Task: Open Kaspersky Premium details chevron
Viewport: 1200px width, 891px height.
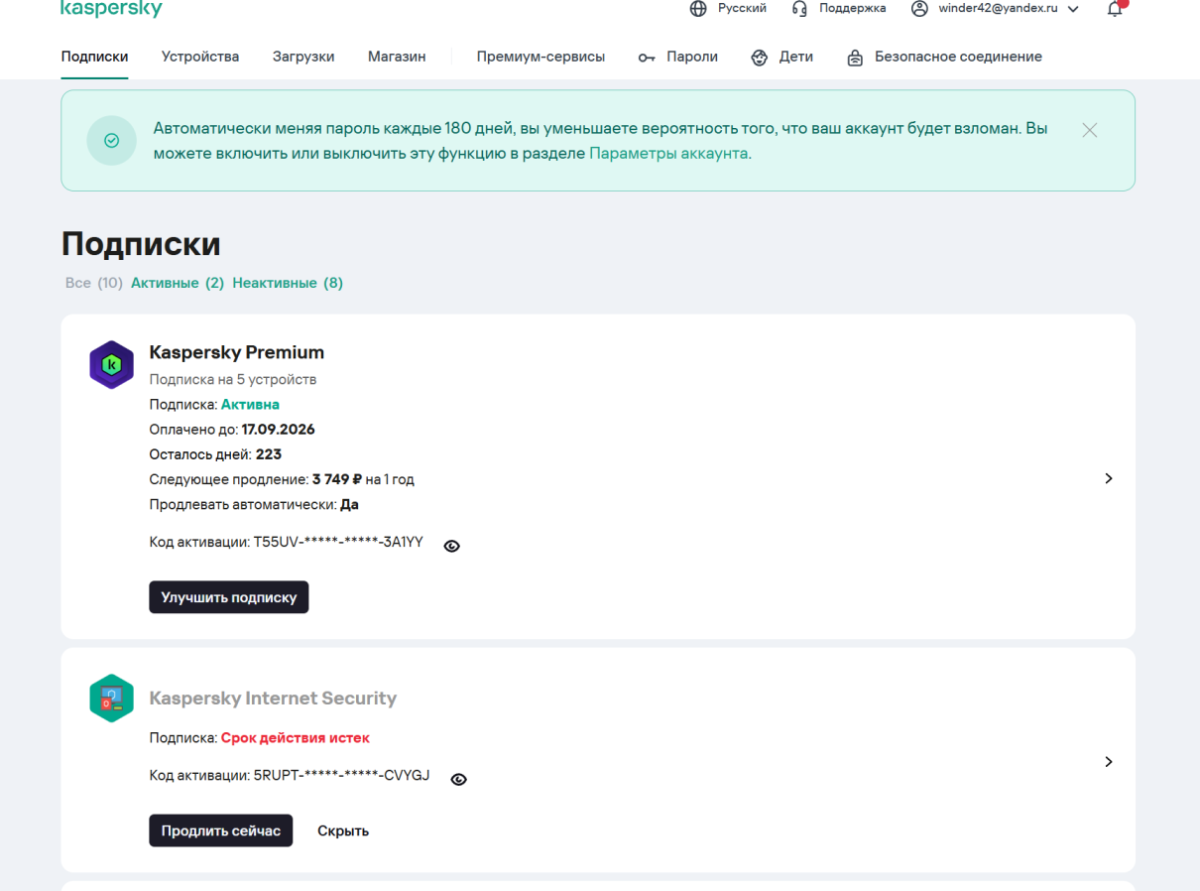Action: [x=1108, y=478]
